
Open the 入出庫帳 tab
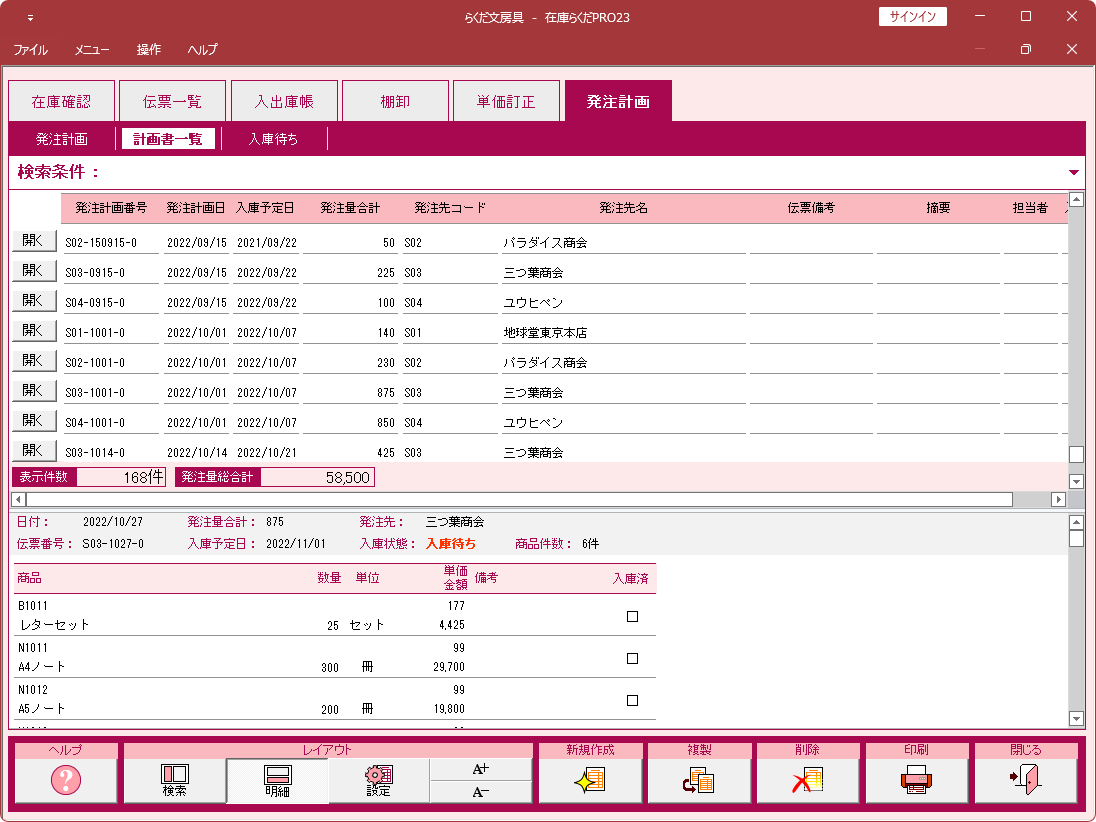click(284, 101)
